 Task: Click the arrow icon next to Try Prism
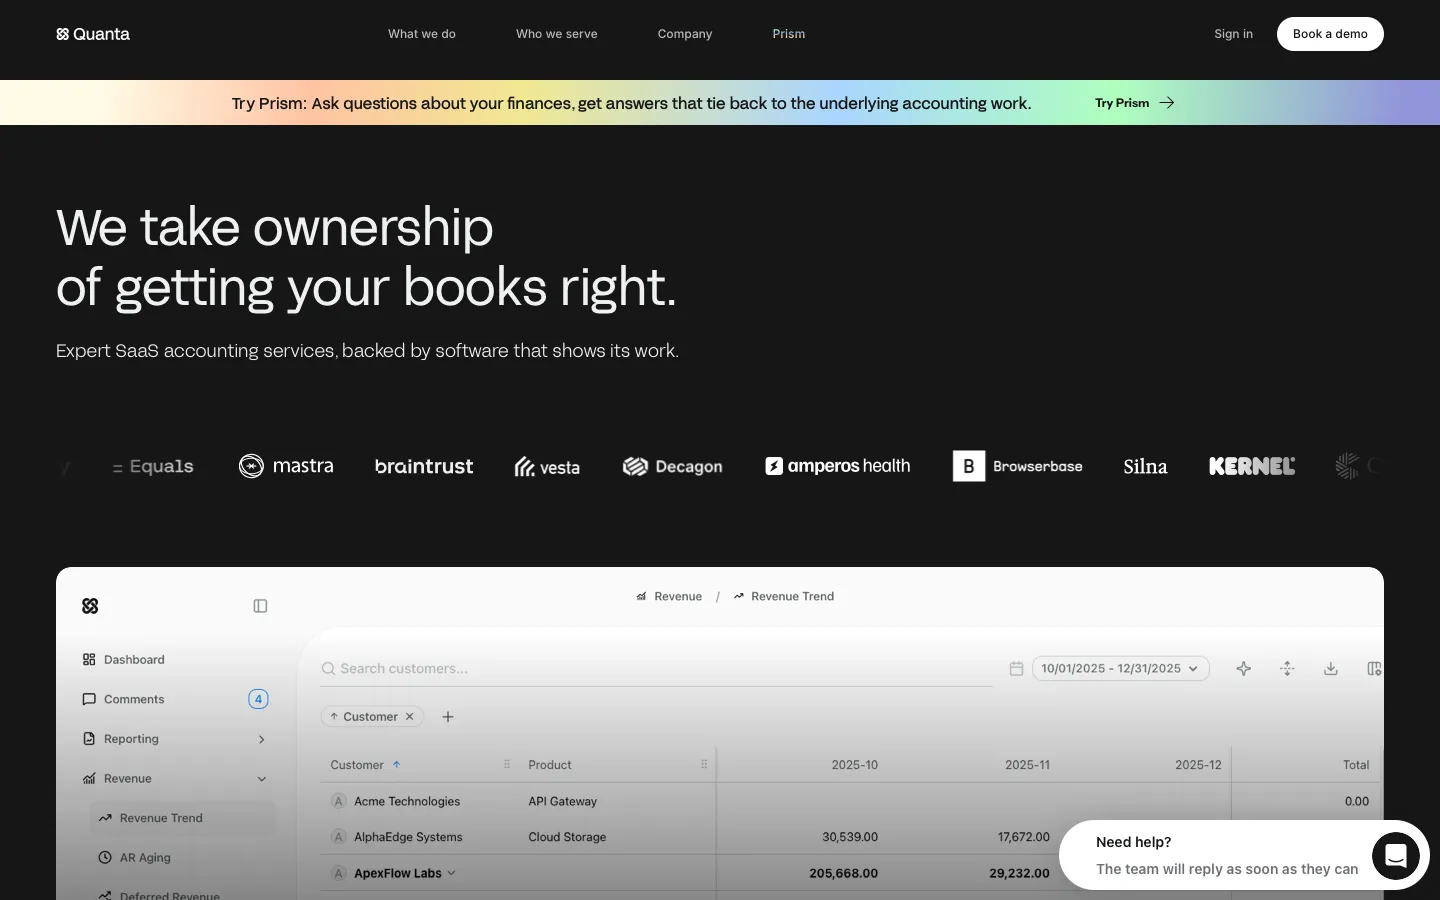[1167, 103]
